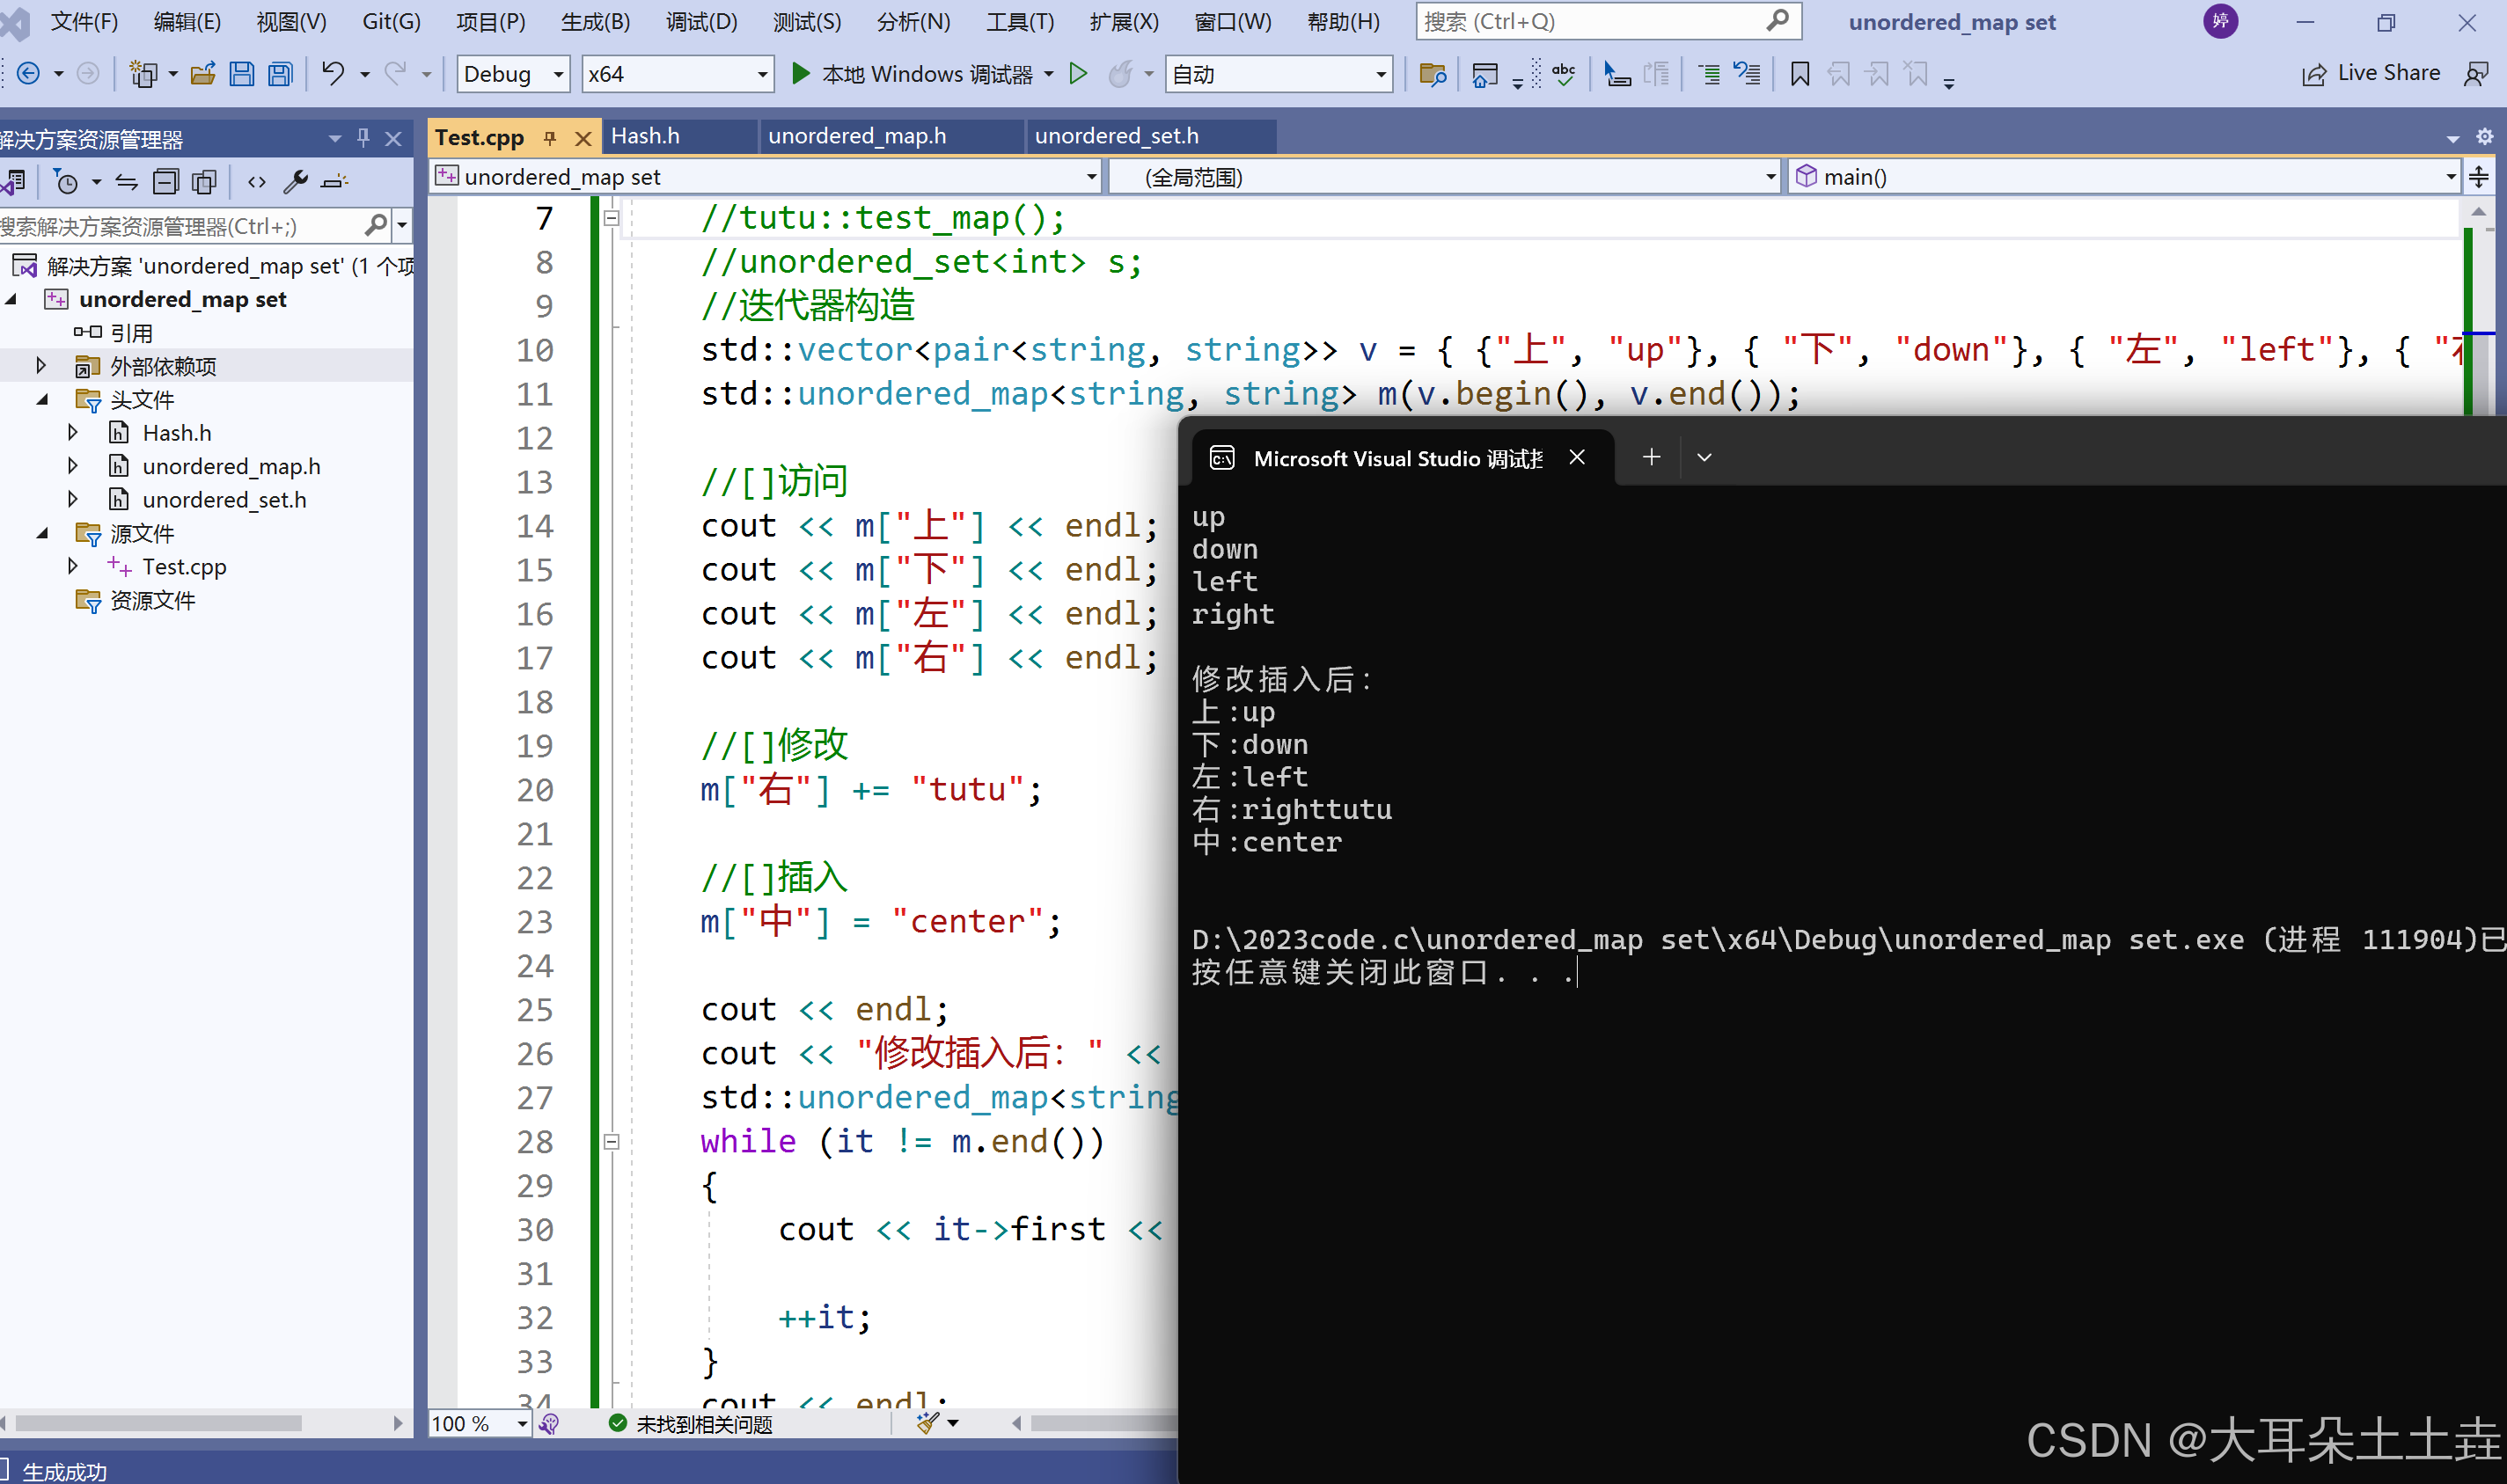Click the hot reload flame icon
Image resolution: width=2507 pixels, height=1484 pixels.
[1121, 74]
